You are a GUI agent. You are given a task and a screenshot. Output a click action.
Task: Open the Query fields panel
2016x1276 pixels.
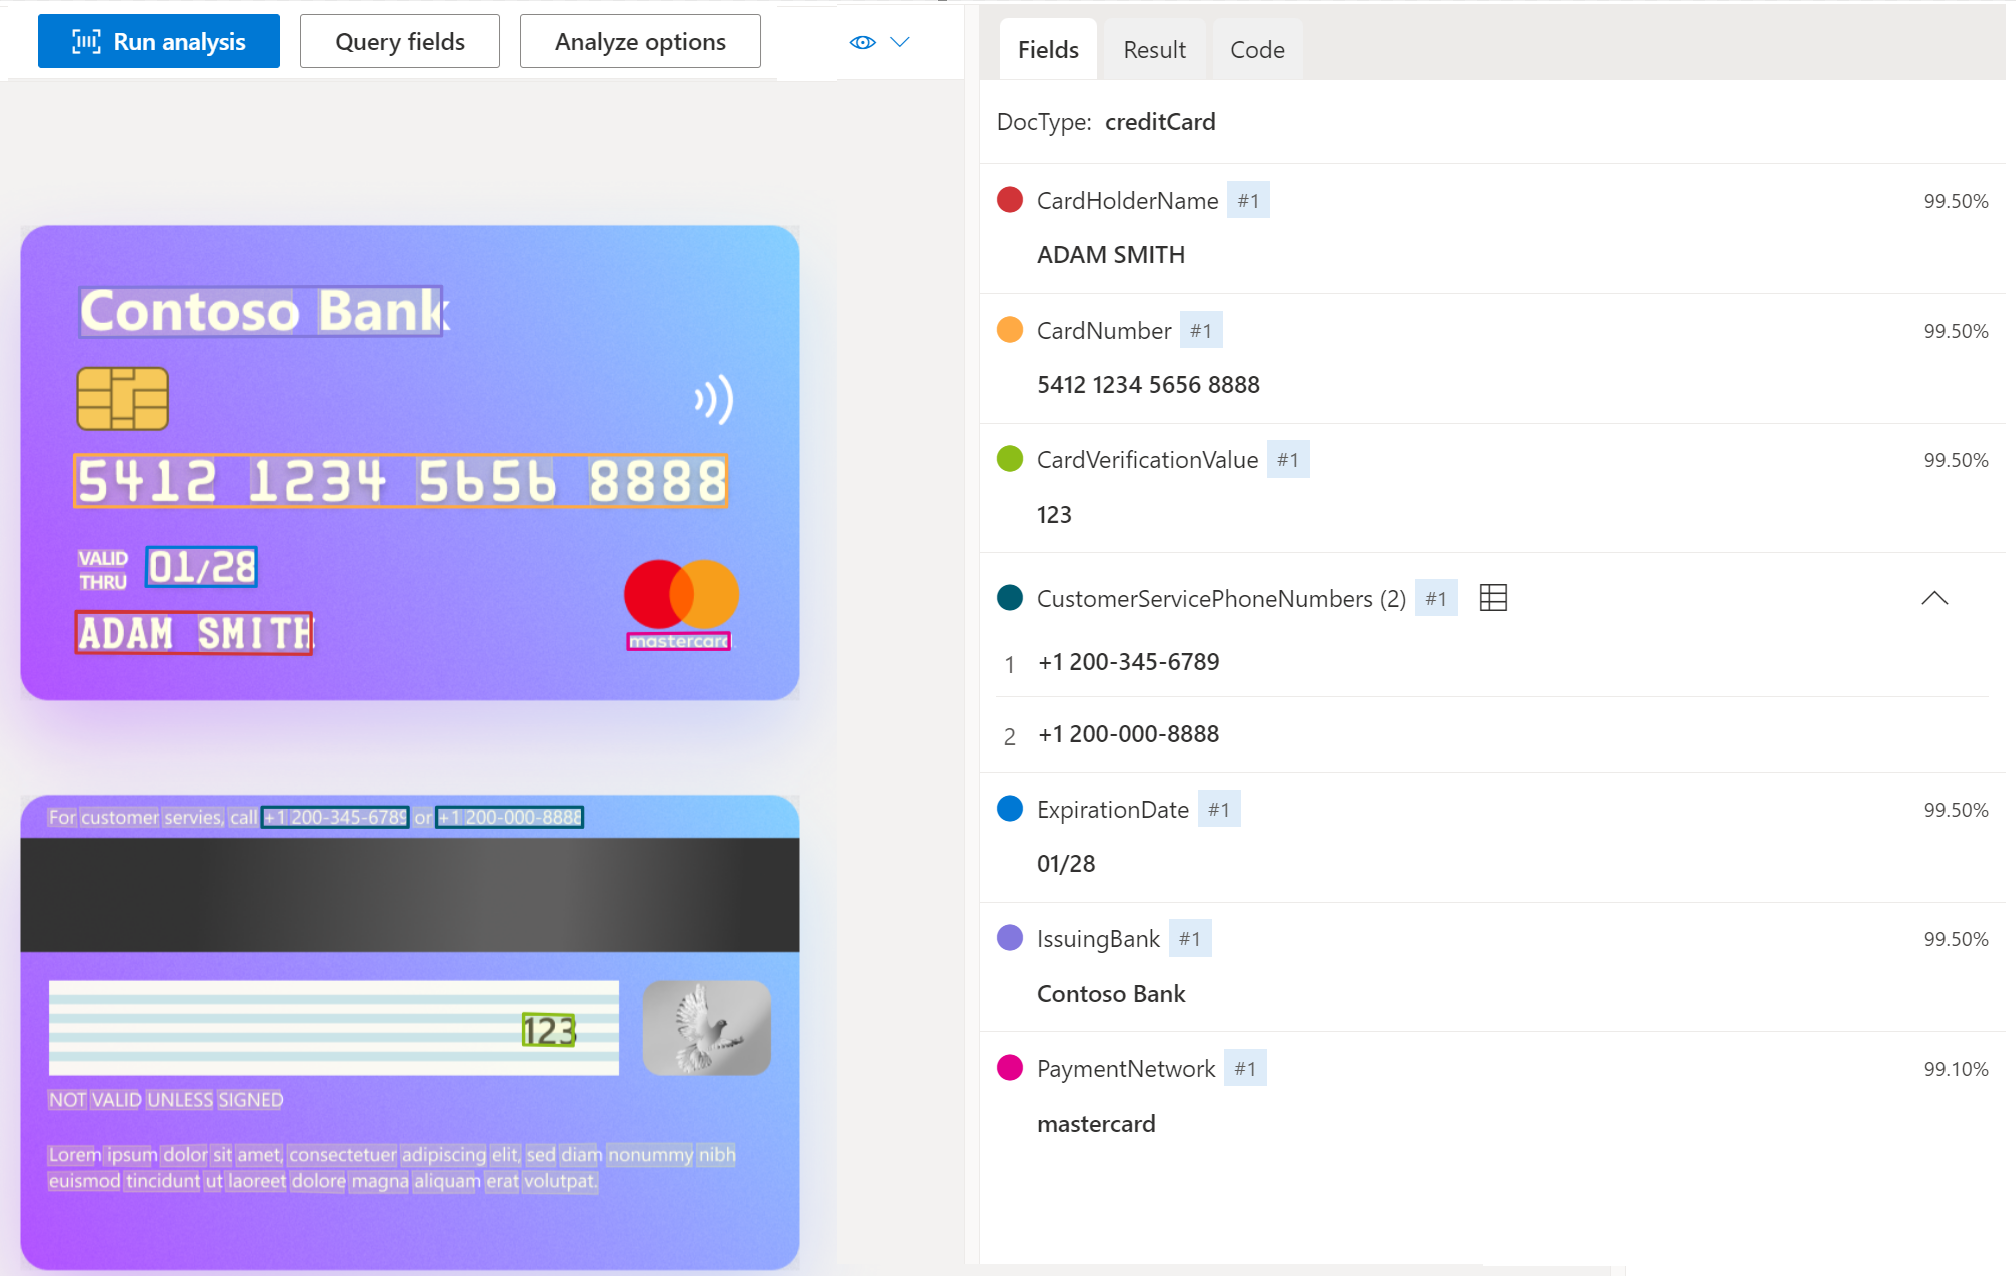pos(398,41)
